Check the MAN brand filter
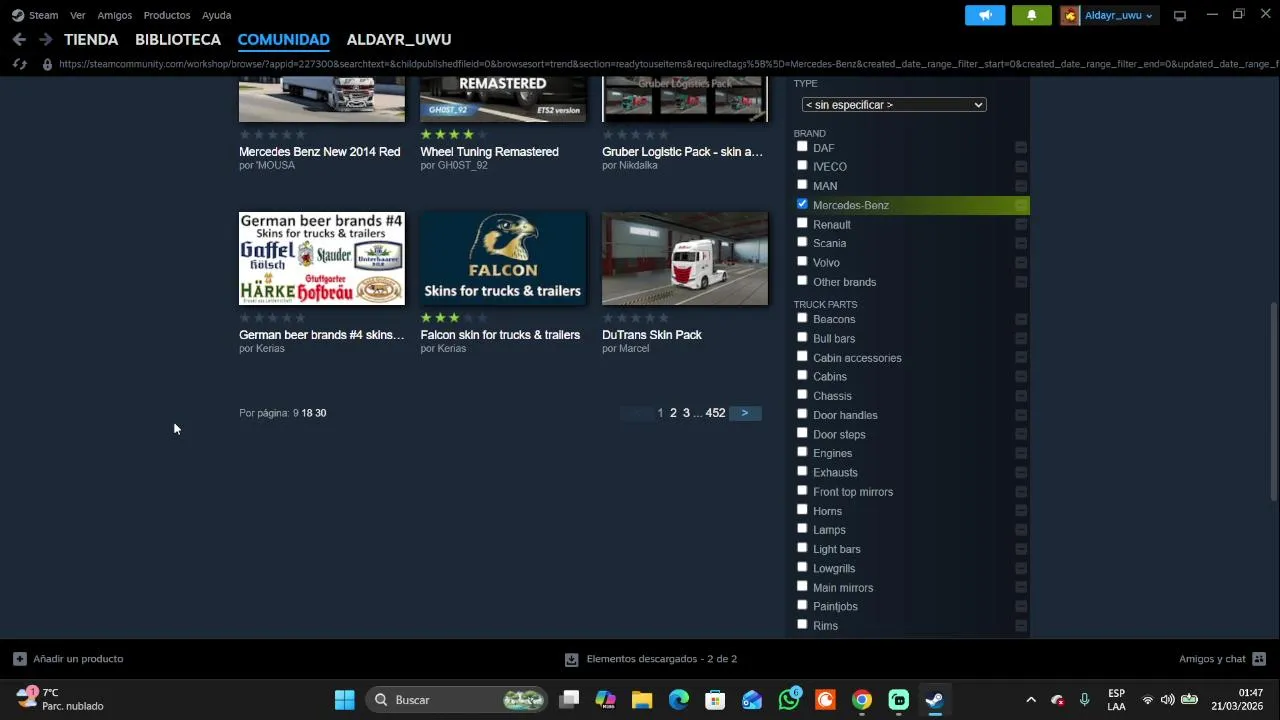The width and height of the screenshot is (1280, 720). click(x=802, y=185)
